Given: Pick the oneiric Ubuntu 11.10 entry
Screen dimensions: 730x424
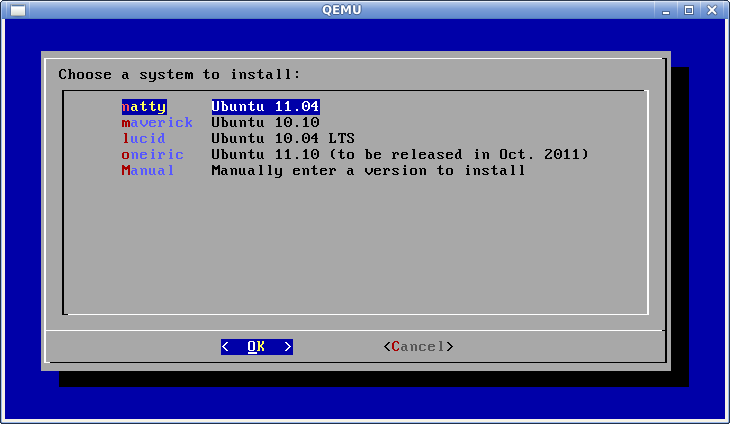Looking at the screenshot, I should pyautogui.click(x=355, y=154).
